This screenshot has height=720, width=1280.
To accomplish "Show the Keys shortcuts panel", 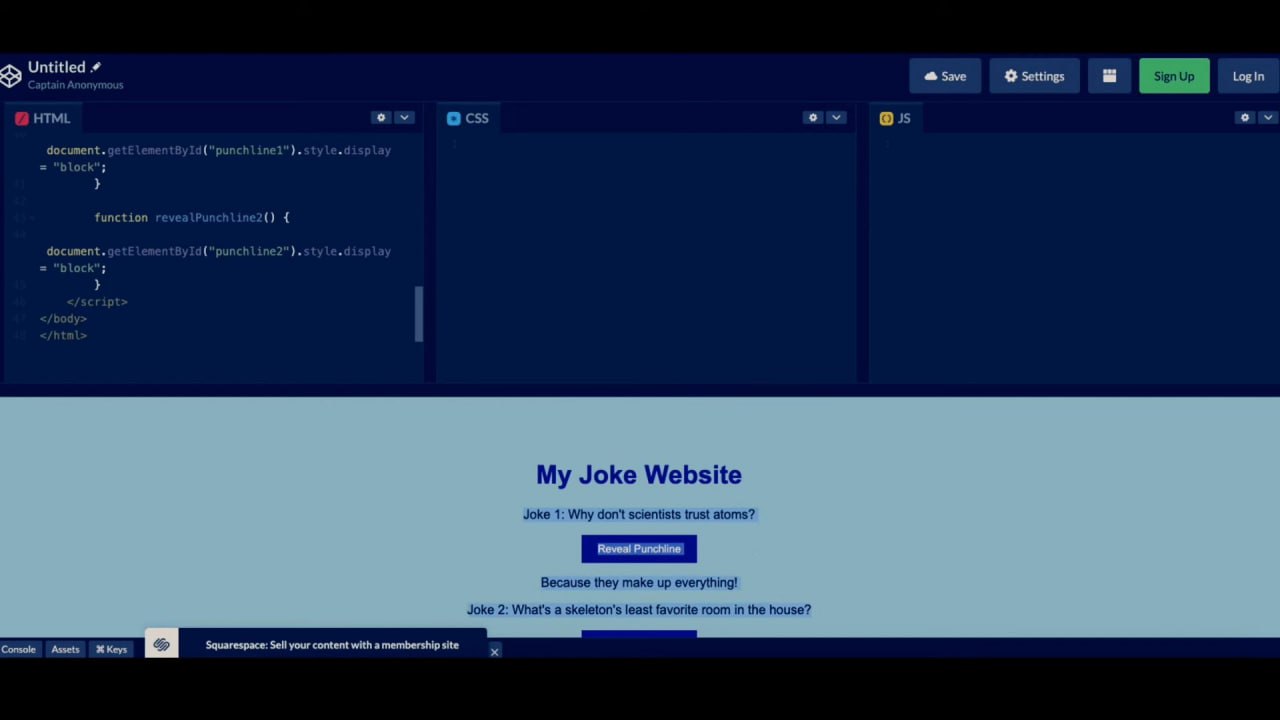I will 111,649.
